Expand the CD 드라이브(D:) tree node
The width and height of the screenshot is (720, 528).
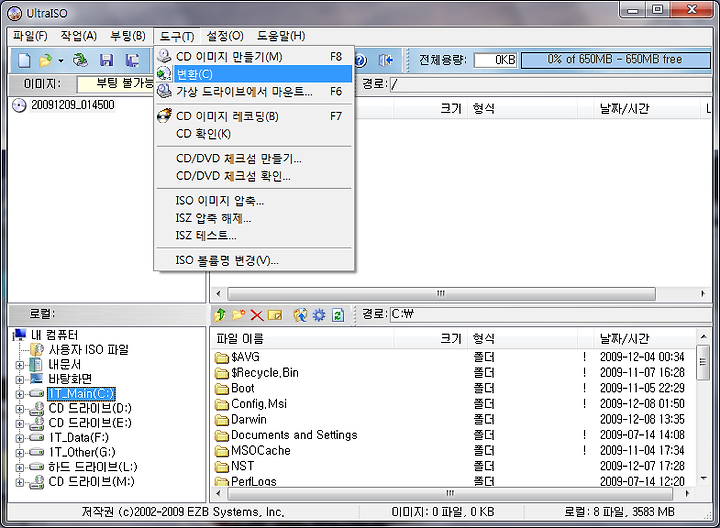click(x=19, y=409)
